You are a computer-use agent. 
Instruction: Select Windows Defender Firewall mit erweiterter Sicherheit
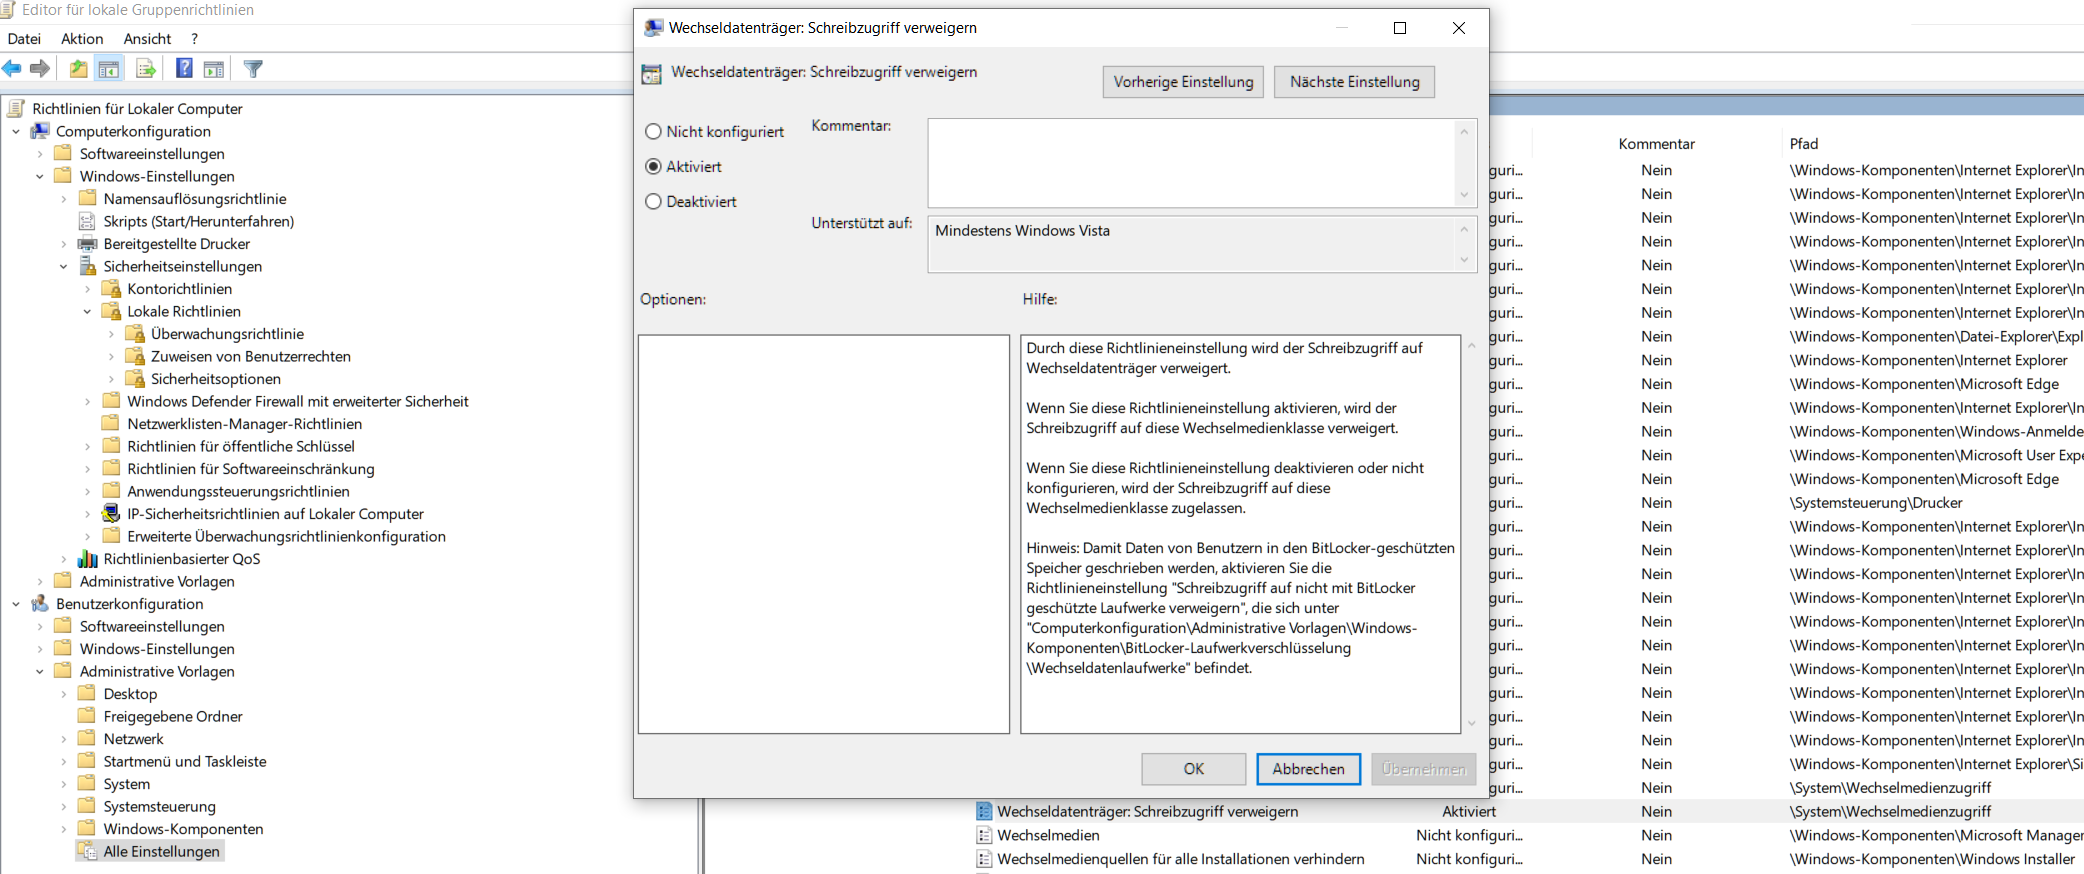[298, 401]
